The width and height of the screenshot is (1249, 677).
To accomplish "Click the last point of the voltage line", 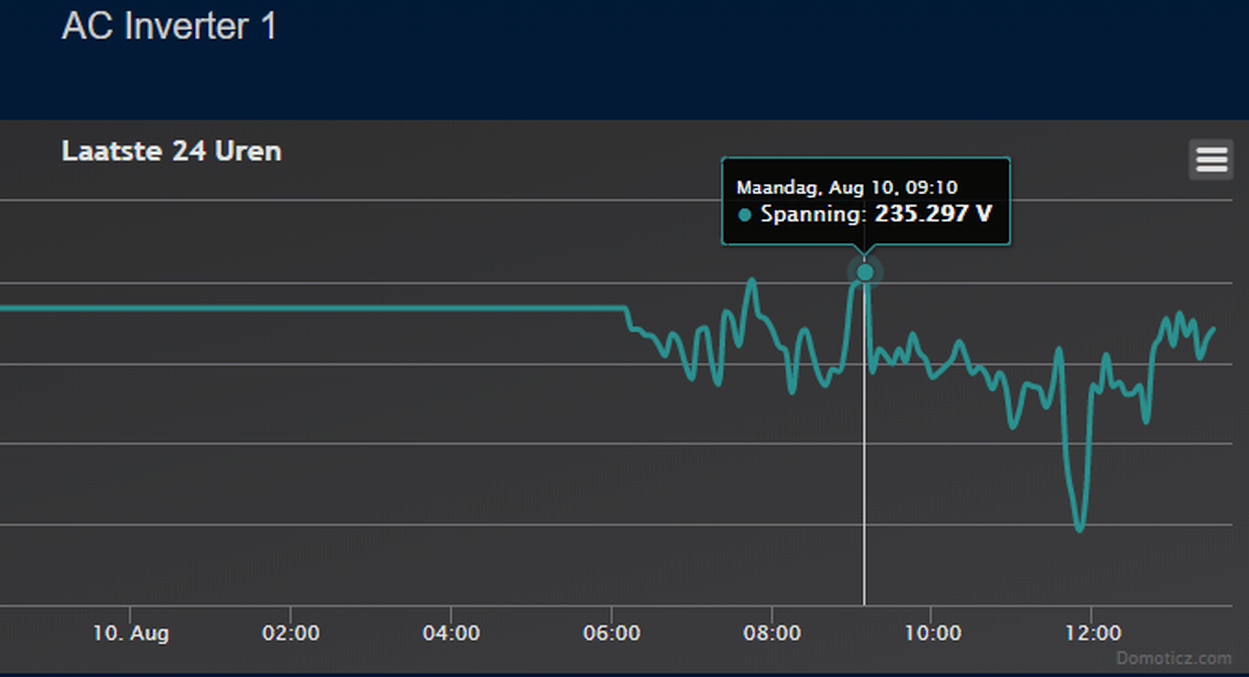I will [1214, 329].
